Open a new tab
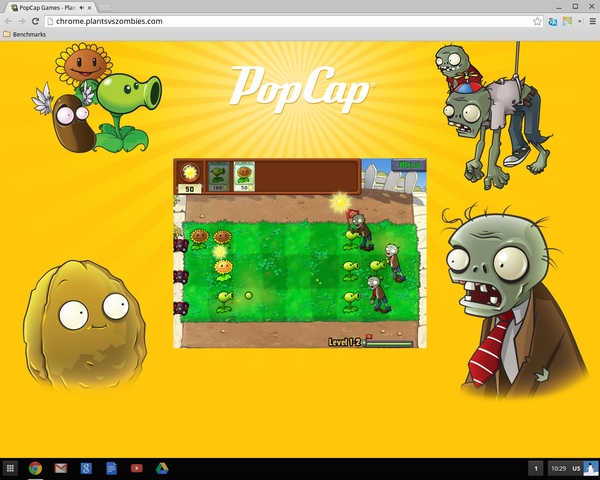600x480 pixels. 104,8
